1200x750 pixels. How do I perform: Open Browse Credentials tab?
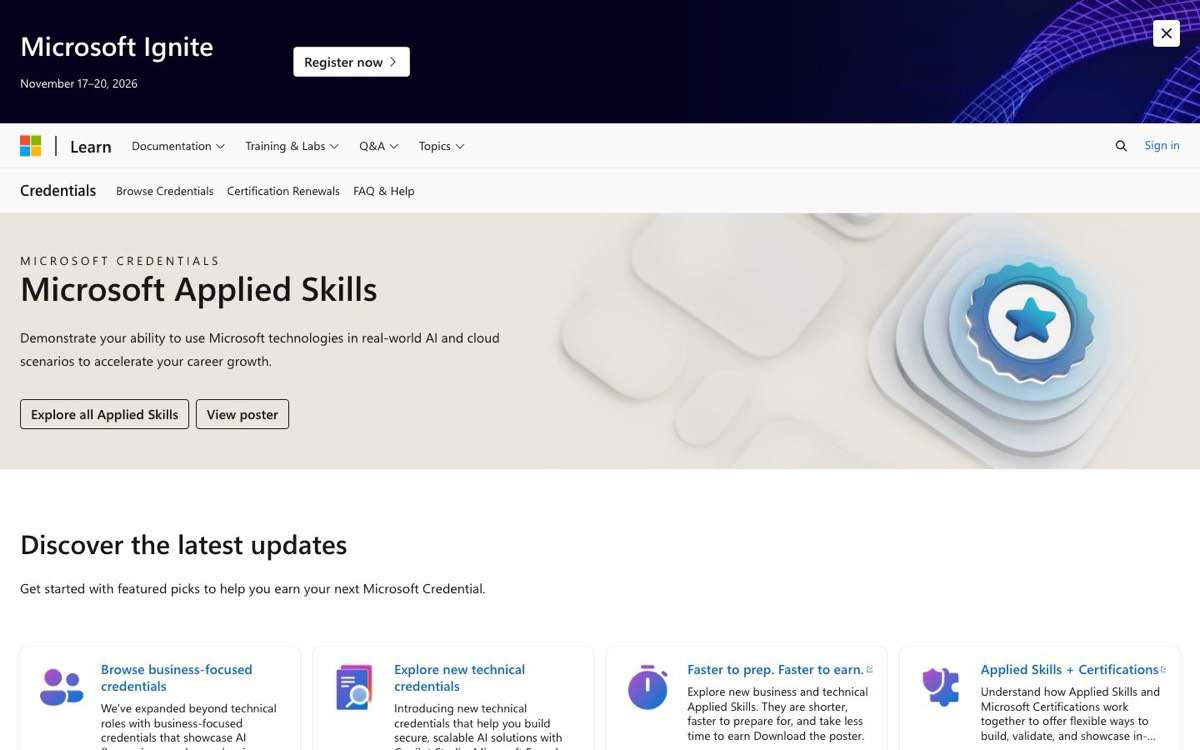165,191
